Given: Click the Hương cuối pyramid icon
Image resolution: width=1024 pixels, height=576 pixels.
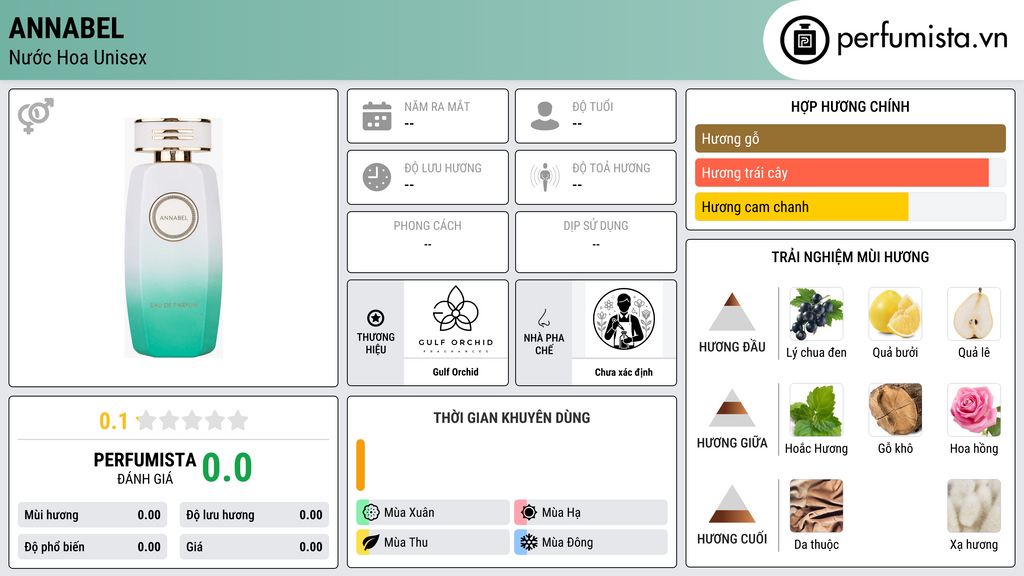Looking at the screenshot, I should (x=732, y=504).
